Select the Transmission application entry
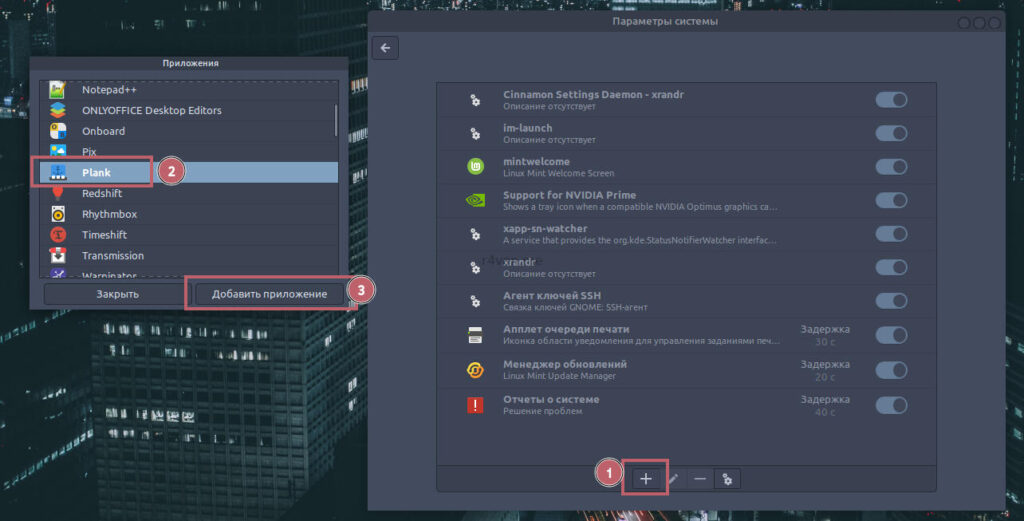This screenshot has height=521, width=1024. [112, 256]
